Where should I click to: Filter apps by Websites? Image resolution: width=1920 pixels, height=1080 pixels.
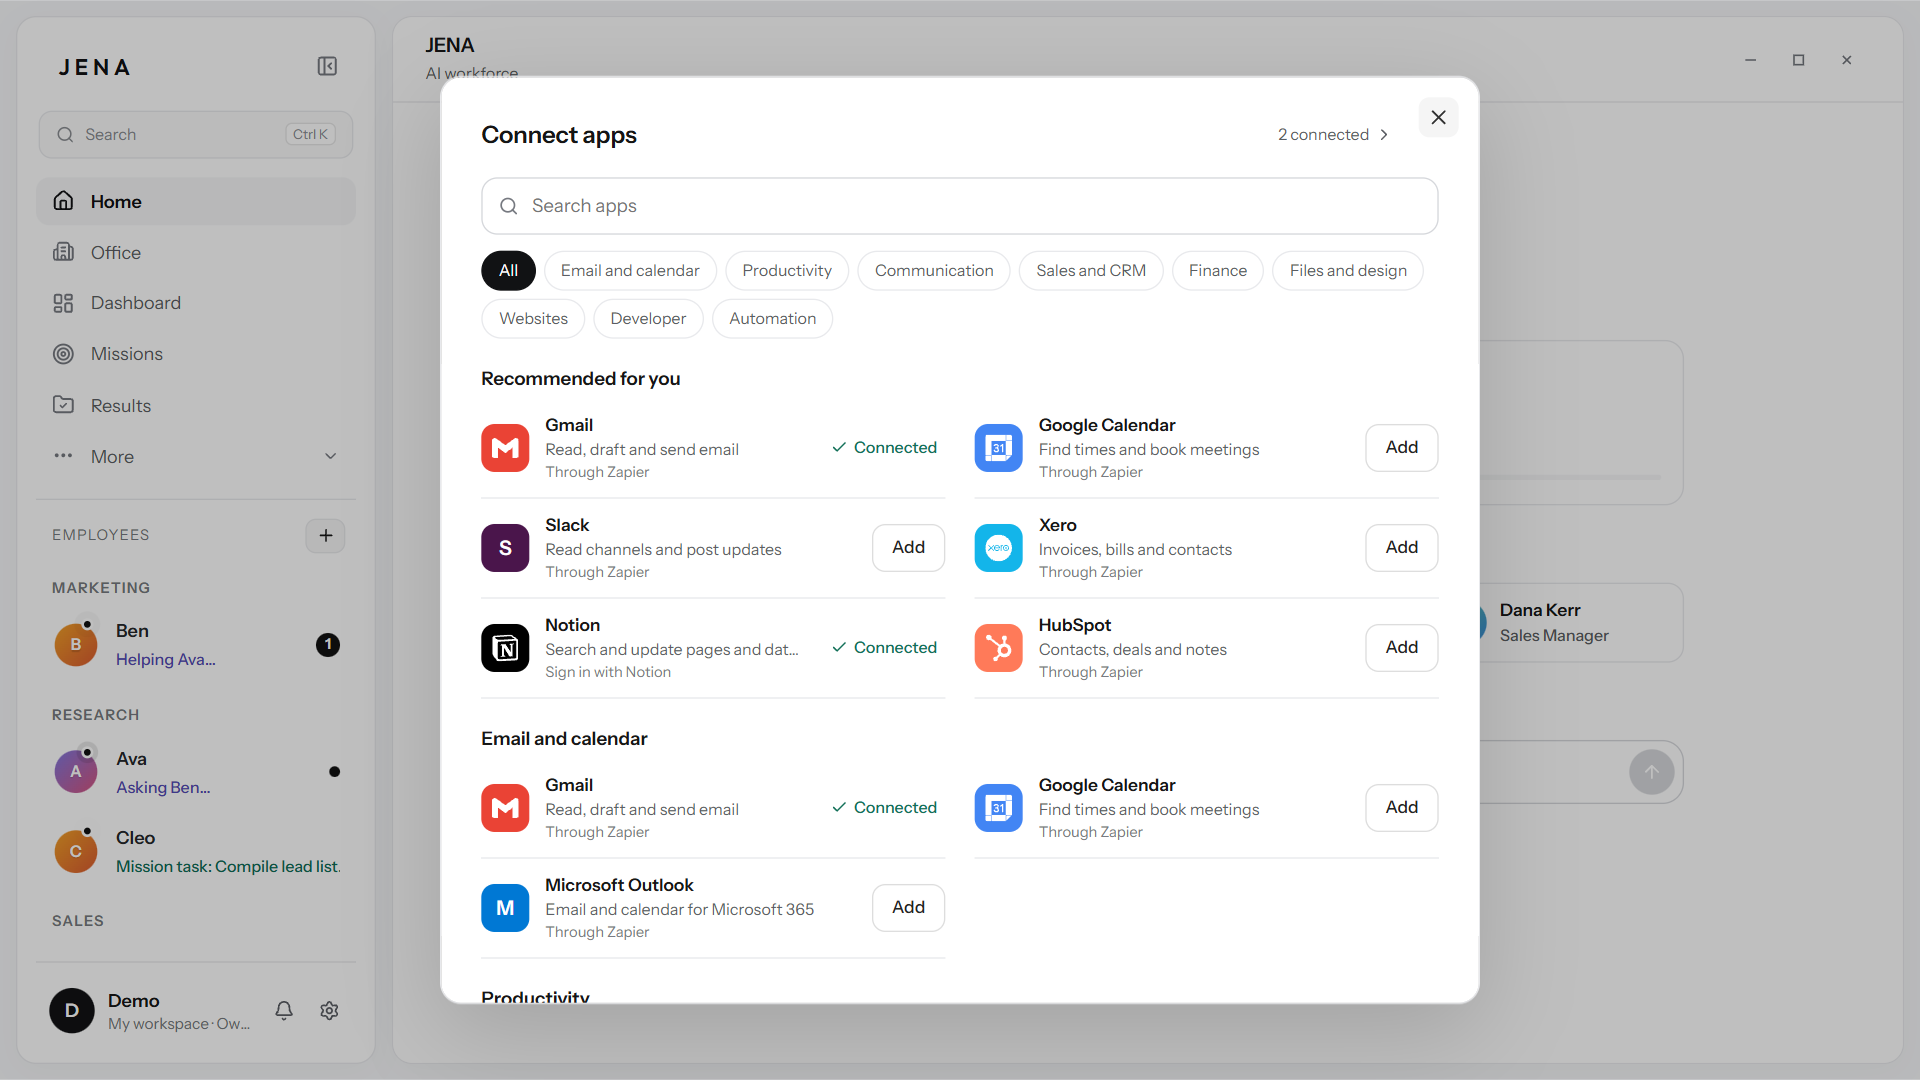tap(533, 318)
